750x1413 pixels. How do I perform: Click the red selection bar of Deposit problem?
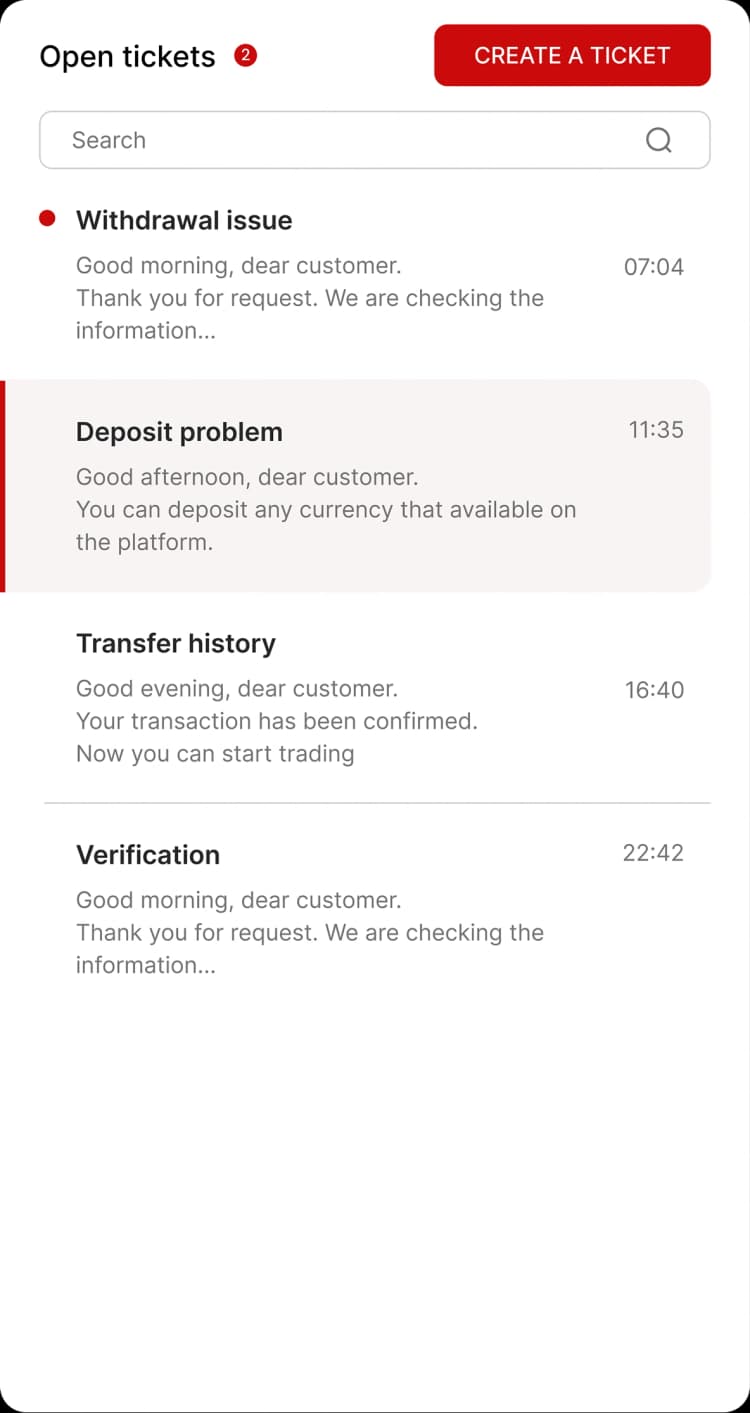point(3,486)
